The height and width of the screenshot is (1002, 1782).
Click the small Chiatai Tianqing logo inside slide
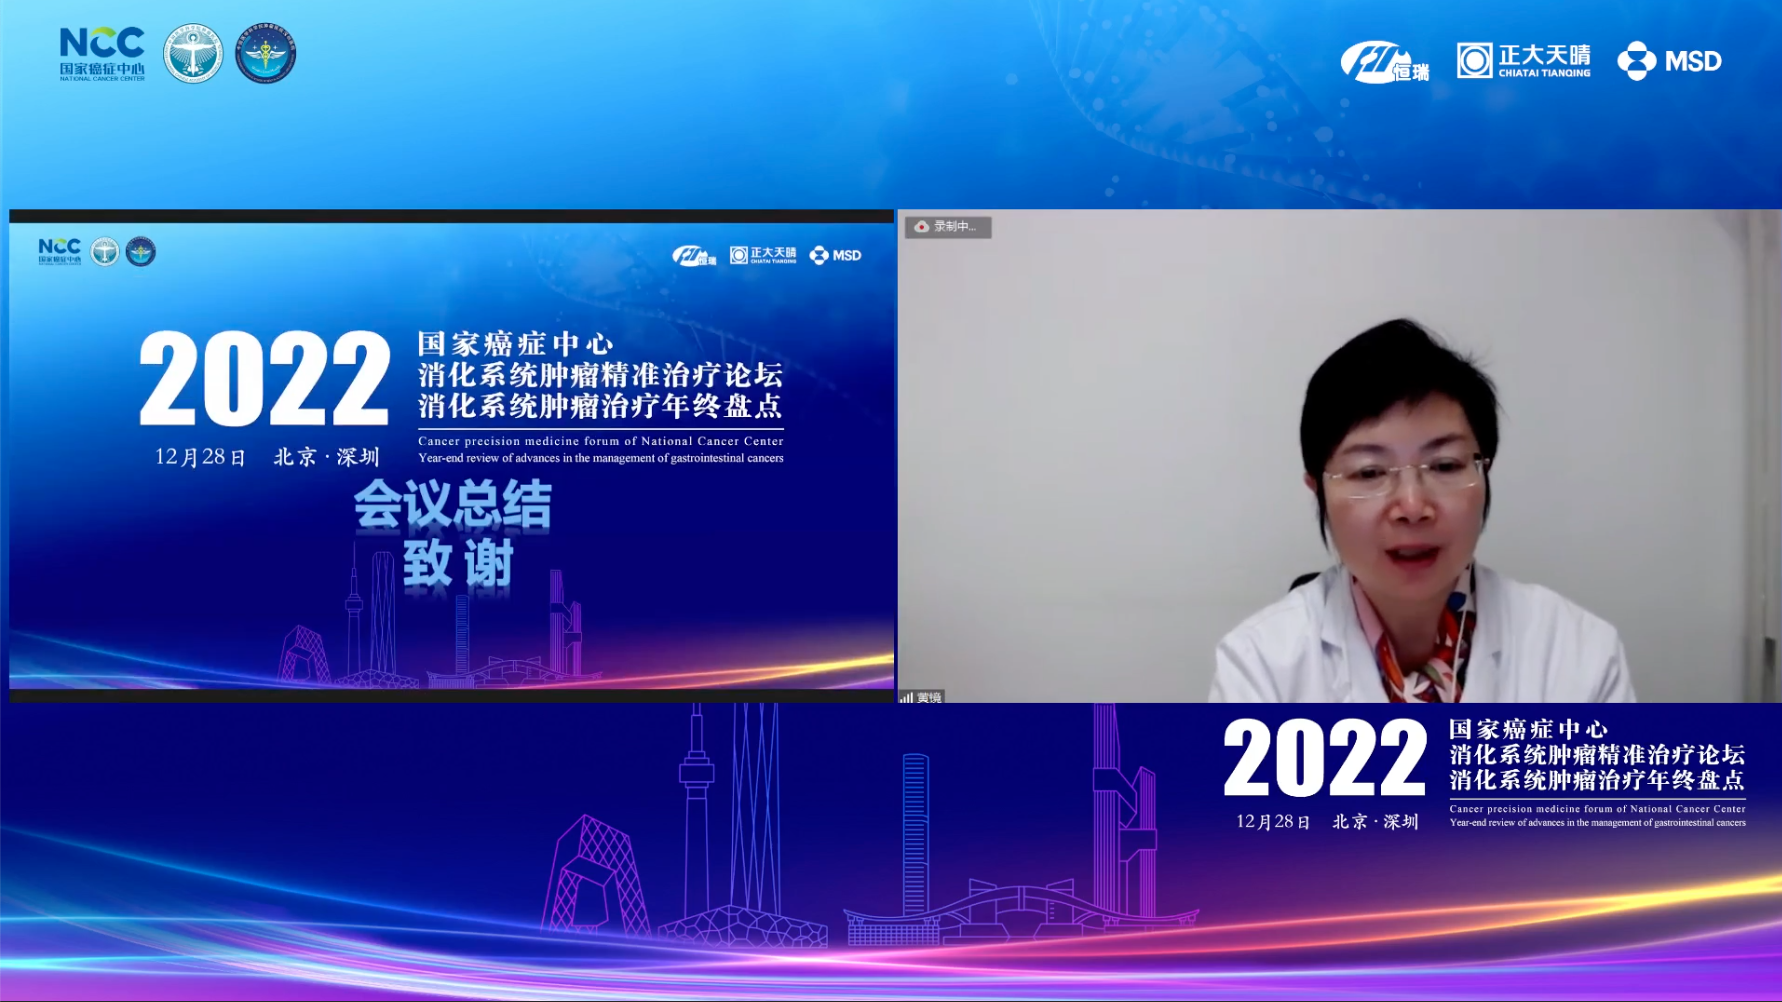763,255
